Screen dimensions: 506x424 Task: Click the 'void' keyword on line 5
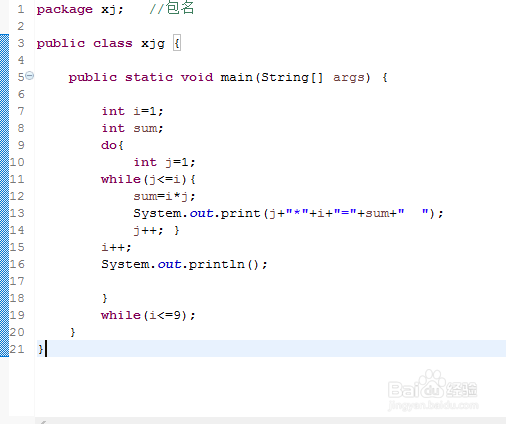click(197, 77)
